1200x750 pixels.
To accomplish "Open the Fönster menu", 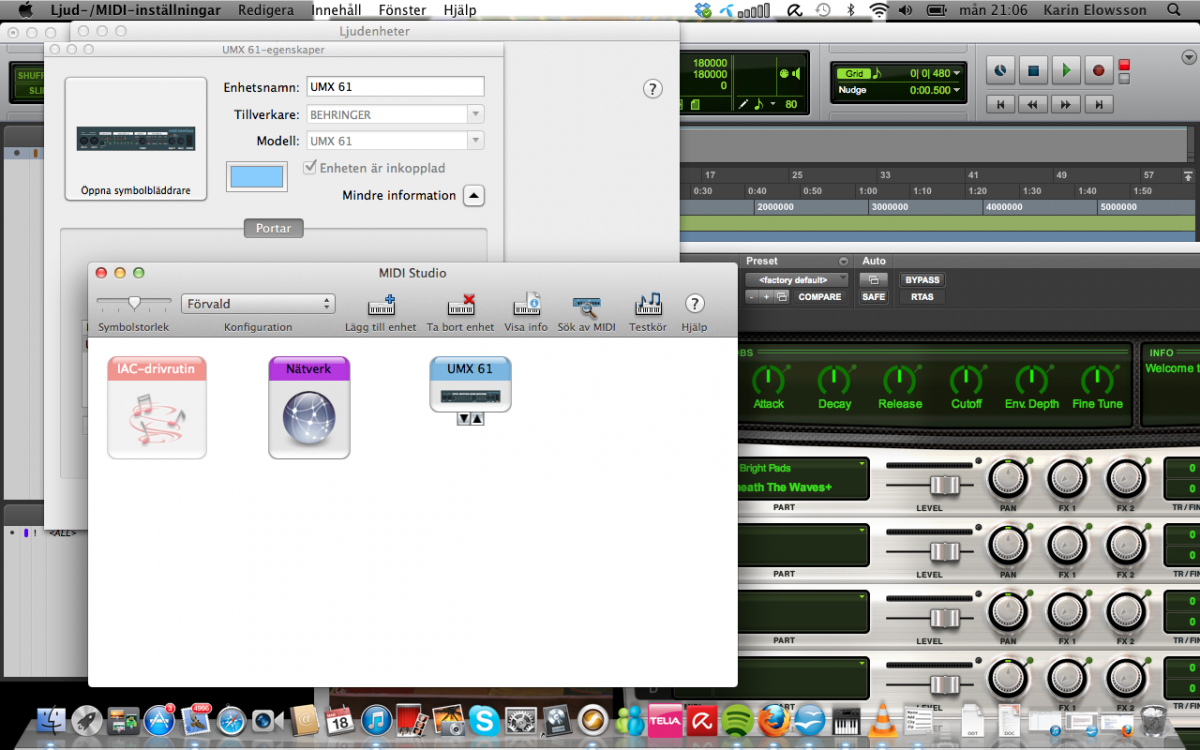I will pyautogui.click(x=402, y=10).
